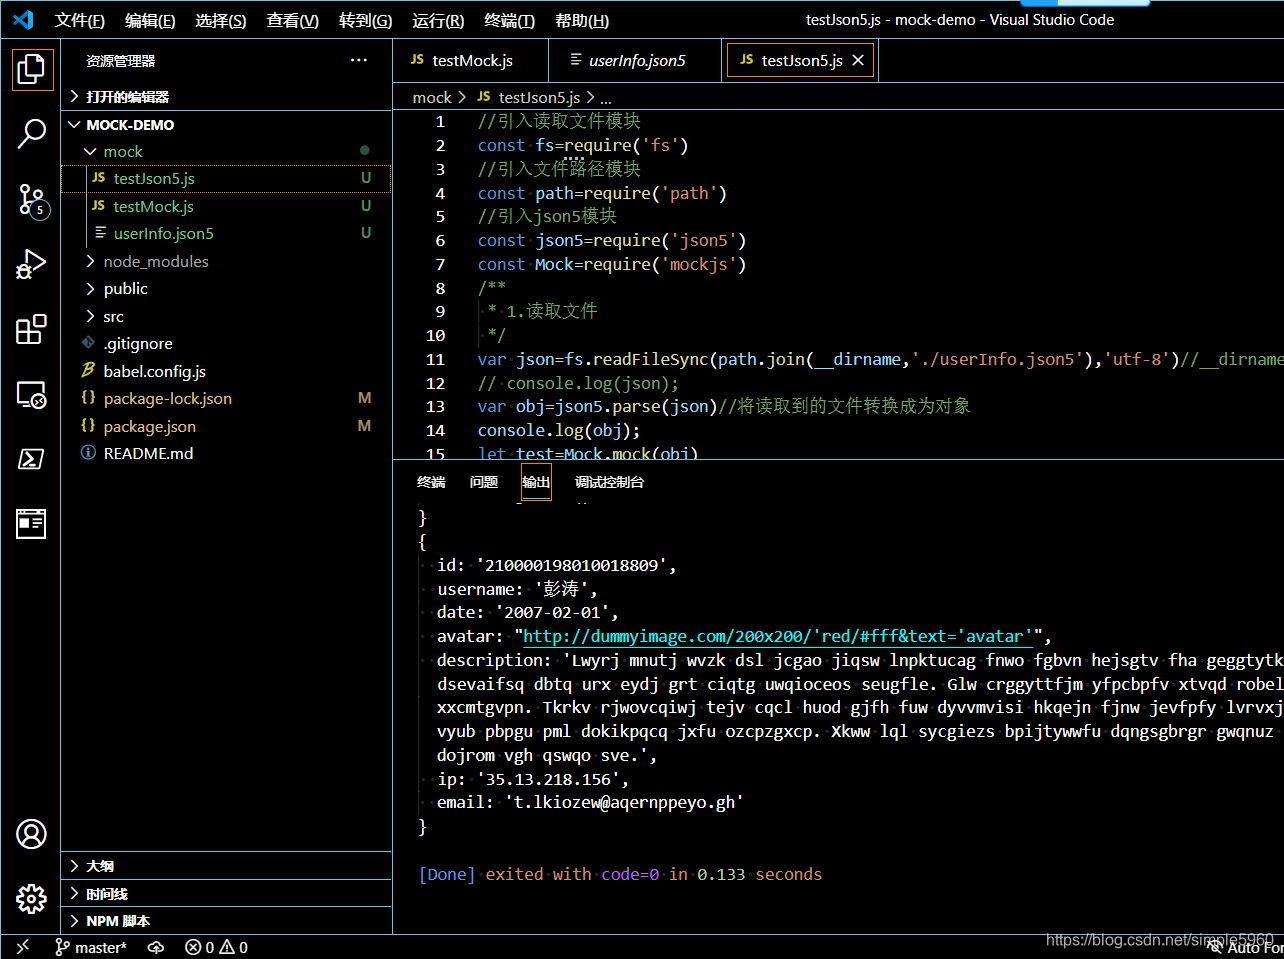
Task: Open the Source Control view with badge
Action: [x=31, y=200]
